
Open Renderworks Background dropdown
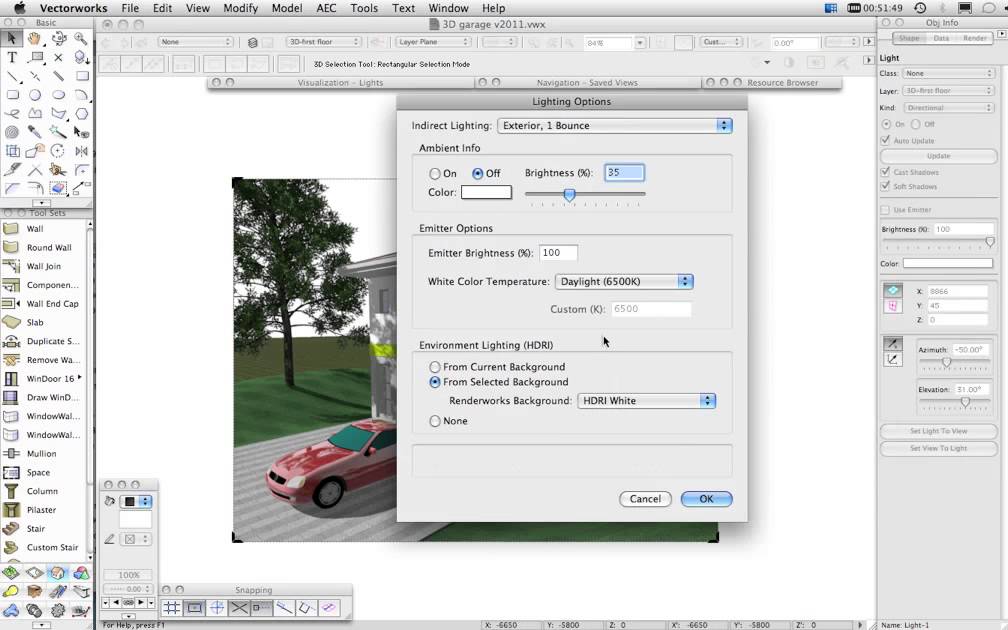coord(647,400)
